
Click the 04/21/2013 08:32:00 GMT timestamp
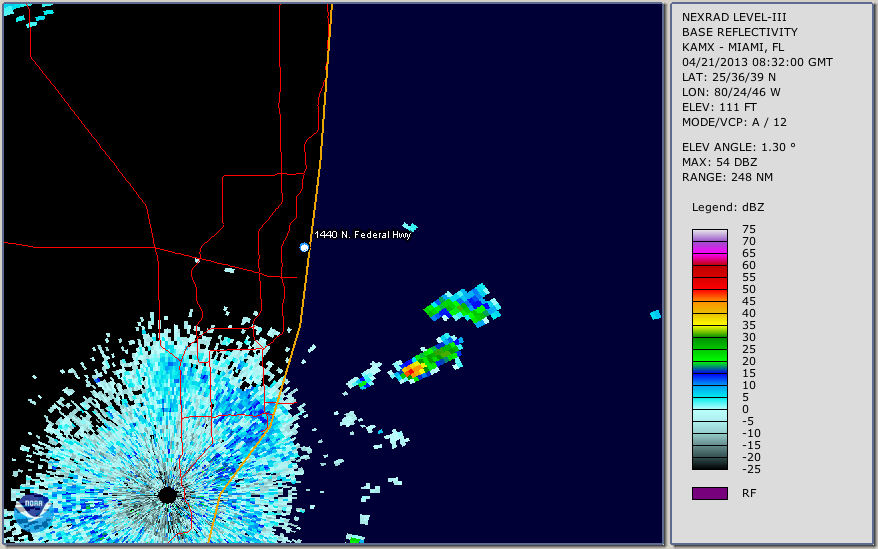[x=757, y=62]
